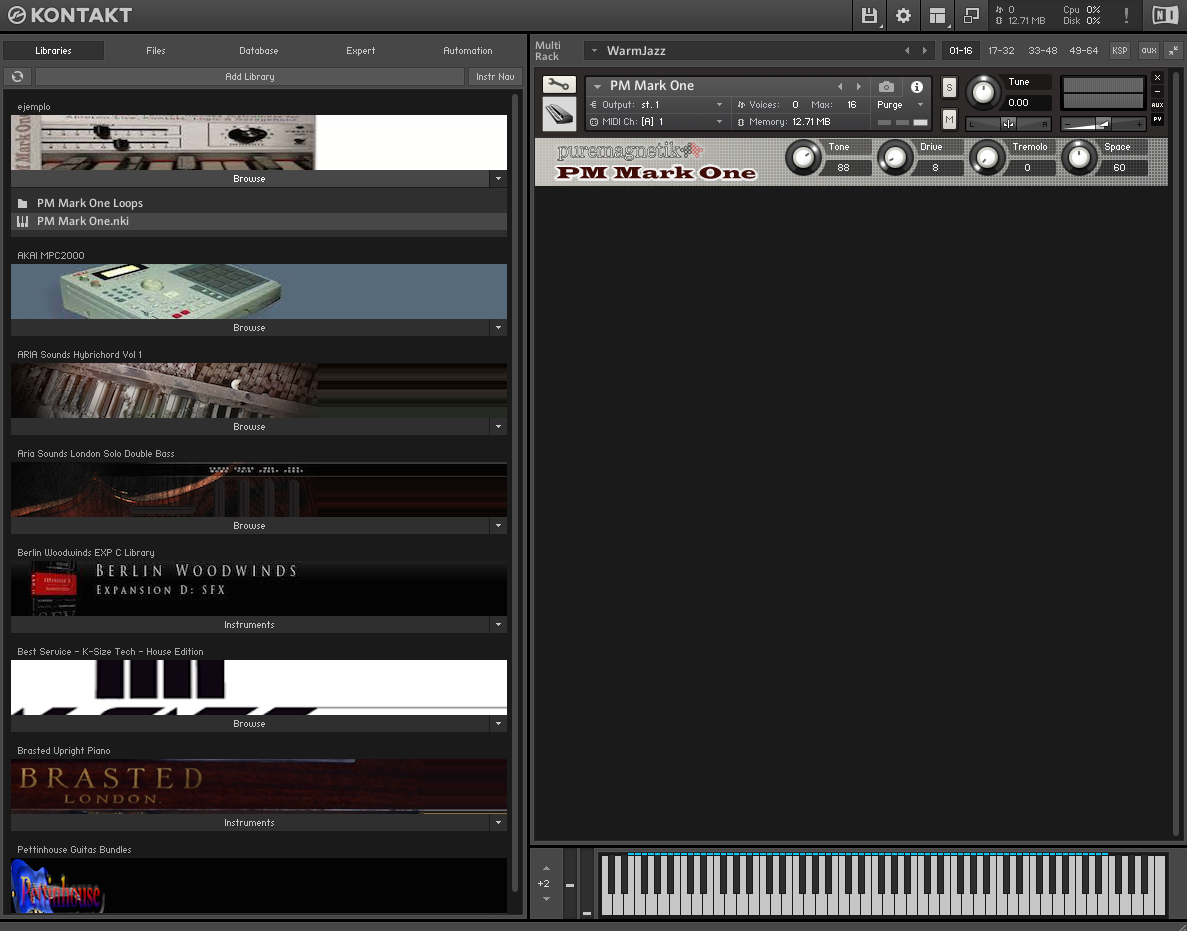The width and height of the screenshot is (1187, 931).
Task: Toggle the KSP script editor button
Action: click(x=1120, y=51)
